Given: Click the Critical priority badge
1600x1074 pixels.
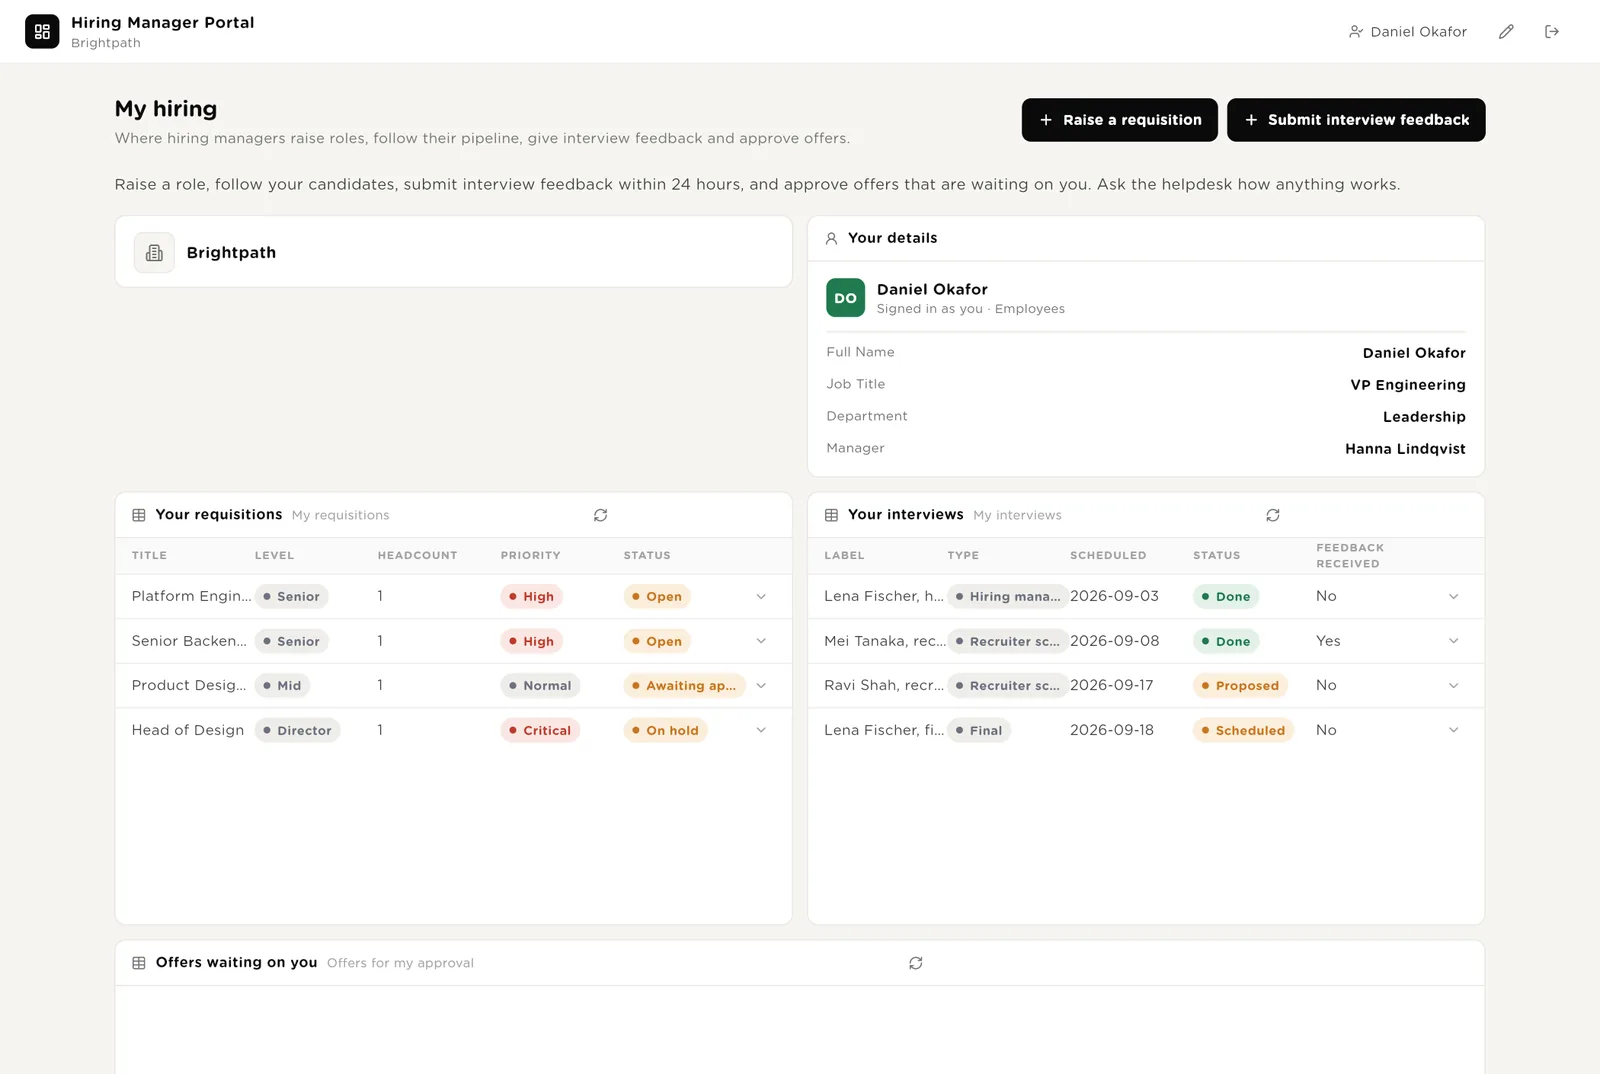Looking at the screenshot, I should point(540,731).
